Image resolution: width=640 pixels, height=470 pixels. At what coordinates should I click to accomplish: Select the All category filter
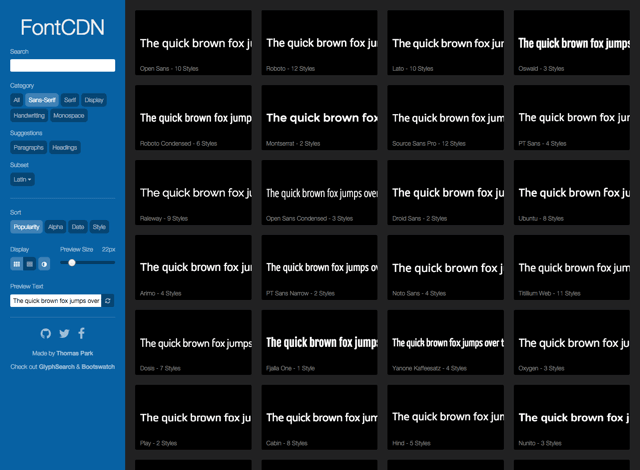tap(16, 100)
